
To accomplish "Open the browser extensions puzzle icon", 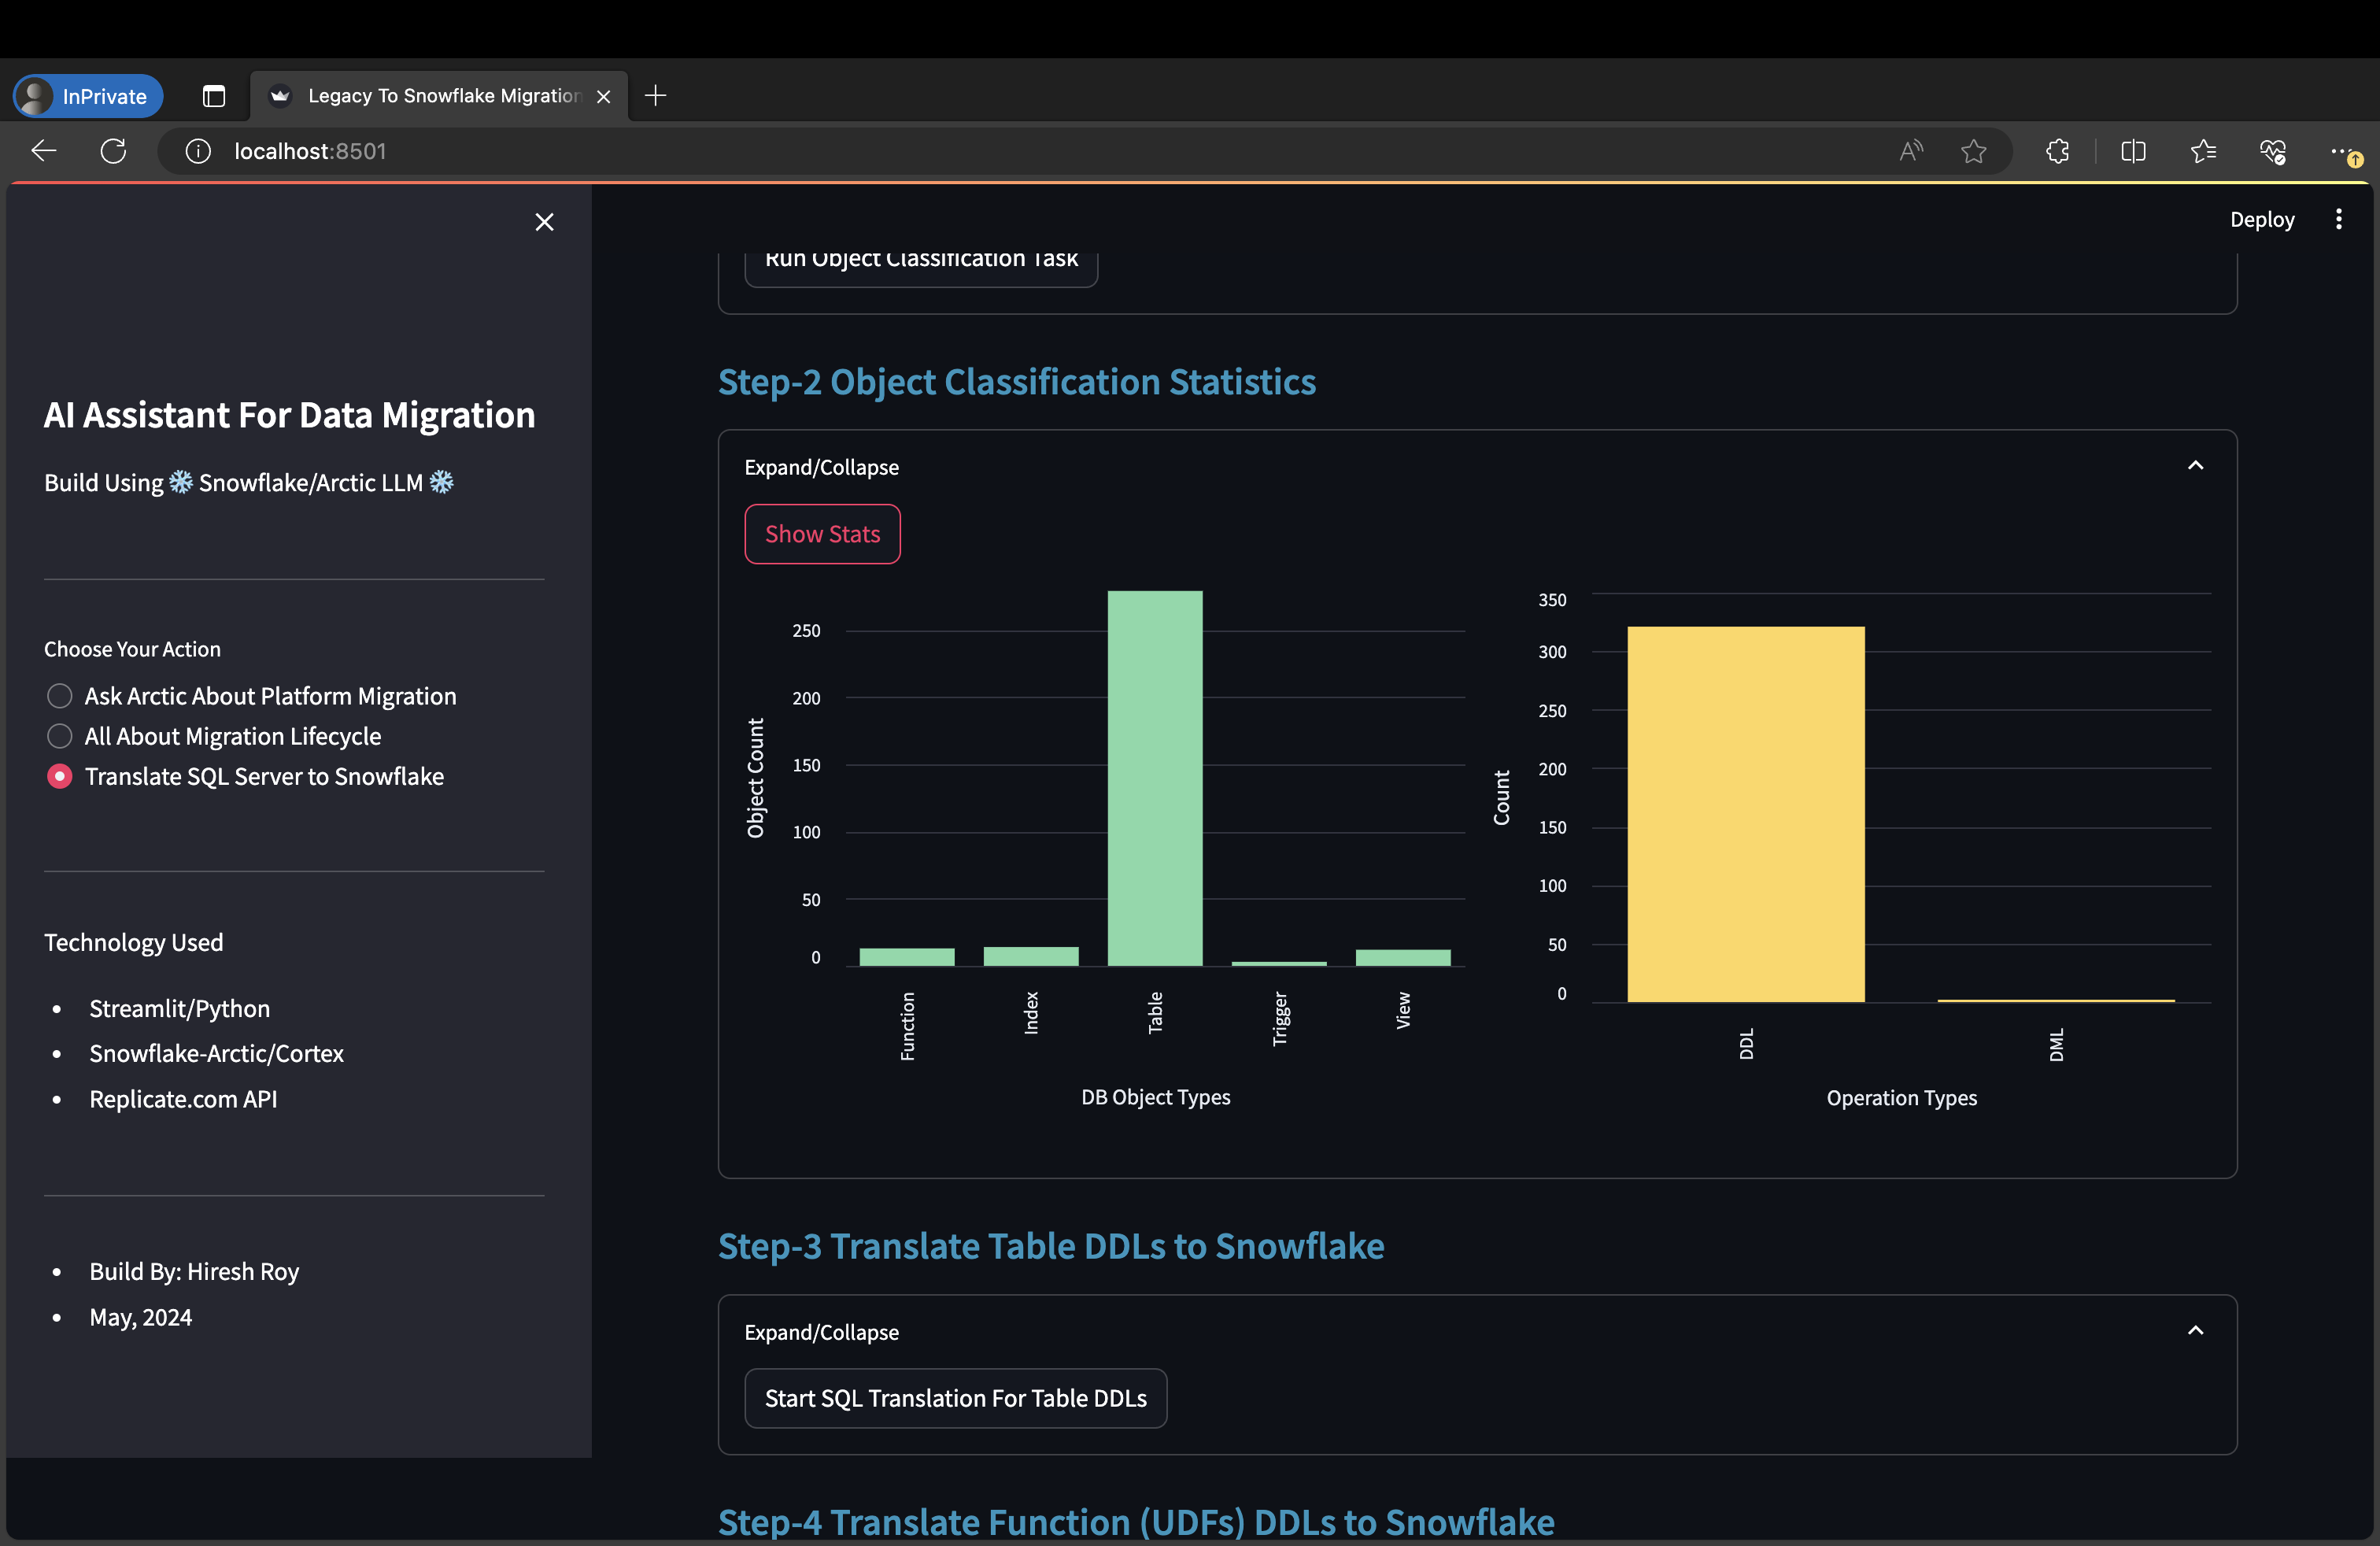I will coord(2057,151).
